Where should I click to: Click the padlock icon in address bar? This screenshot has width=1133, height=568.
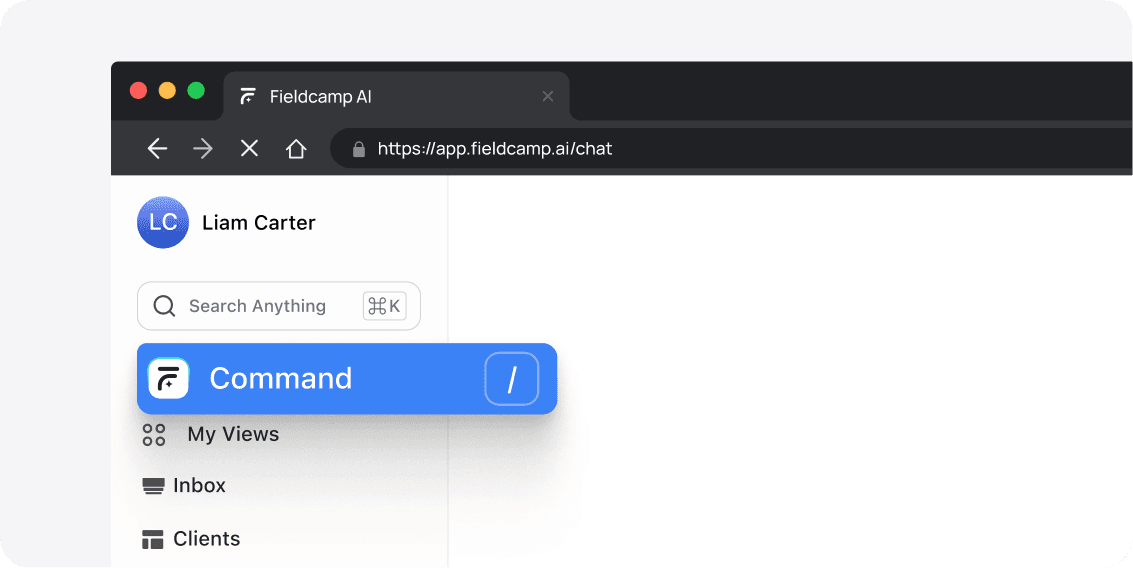coord(358,150)
